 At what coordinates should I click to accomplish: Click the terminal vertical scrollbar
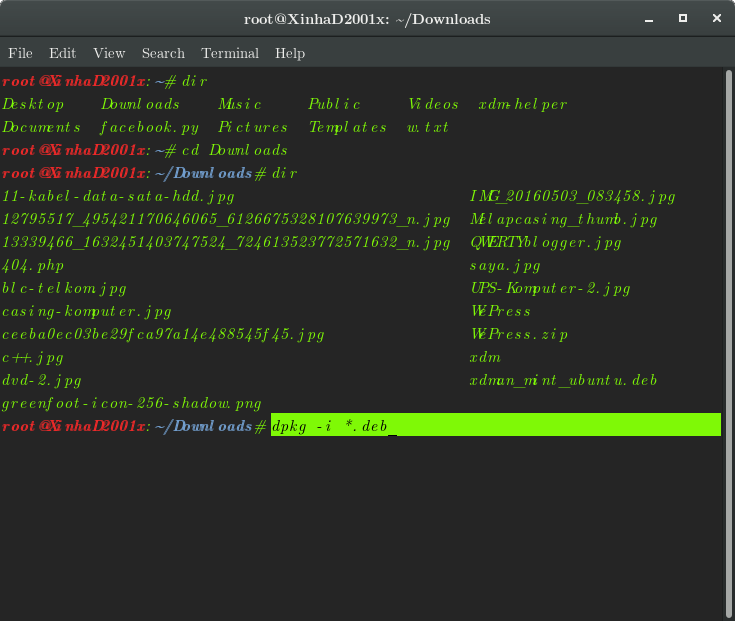[x=728, y=343]
